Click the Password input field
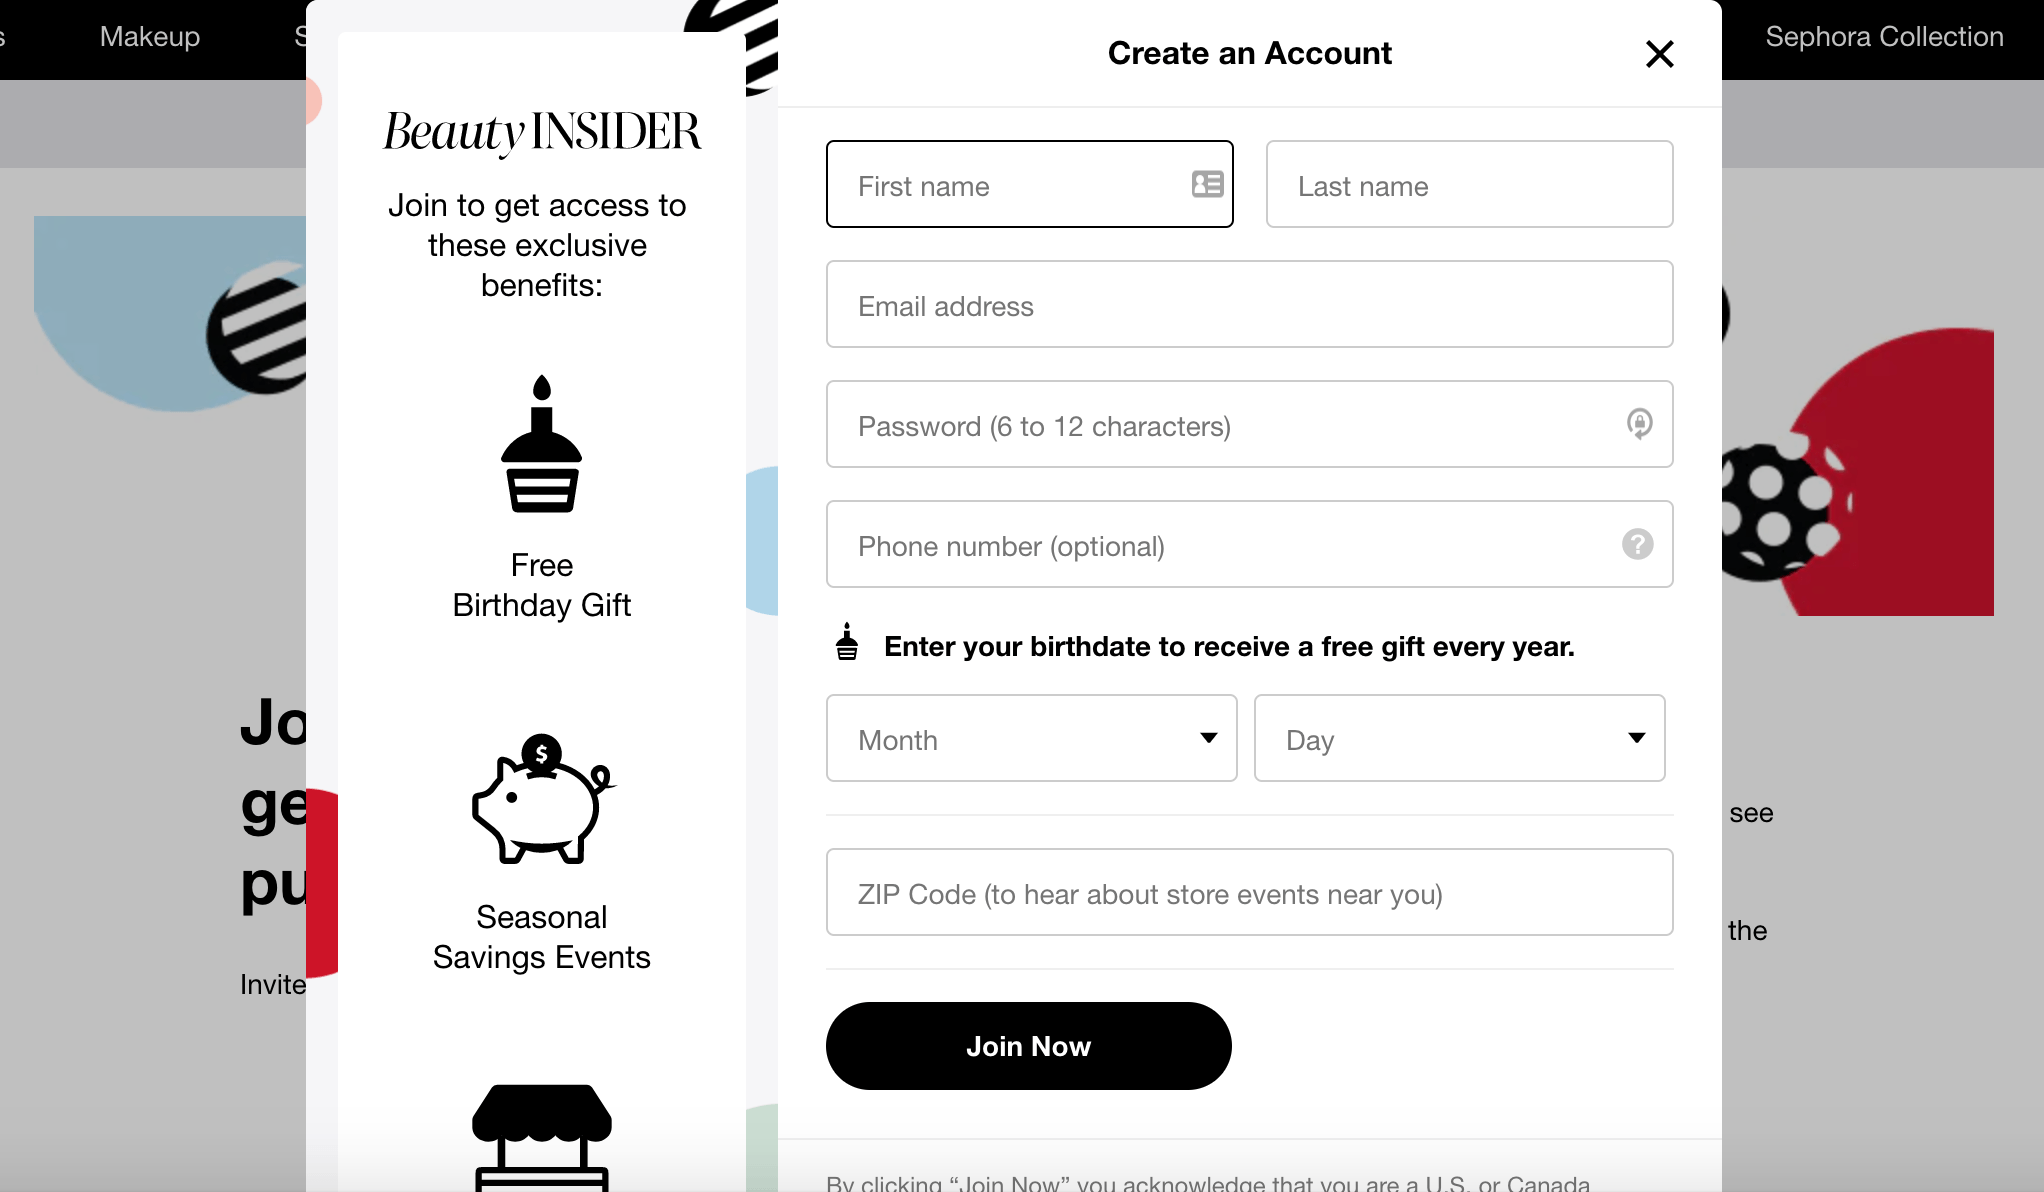Screen dimensions: 2044x1192 click(x=1248, y=423)
